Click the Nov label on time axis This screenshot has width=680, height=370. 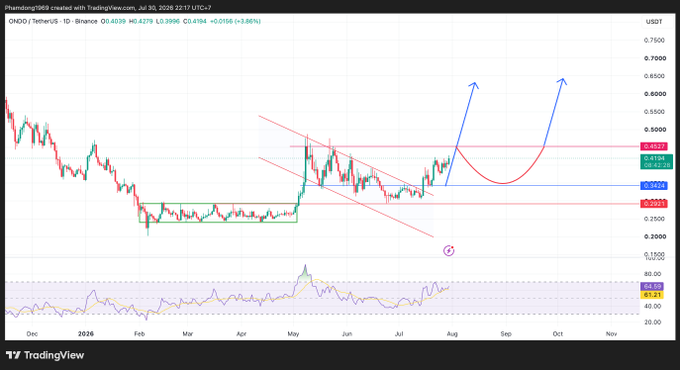[611, 334]
